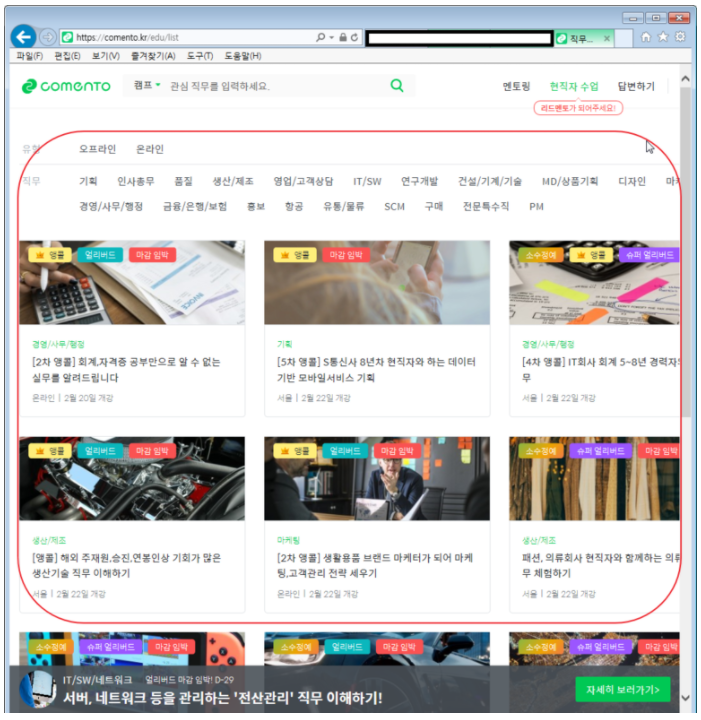Click the browser forward arrow button
701x720 pixels.
47,37
